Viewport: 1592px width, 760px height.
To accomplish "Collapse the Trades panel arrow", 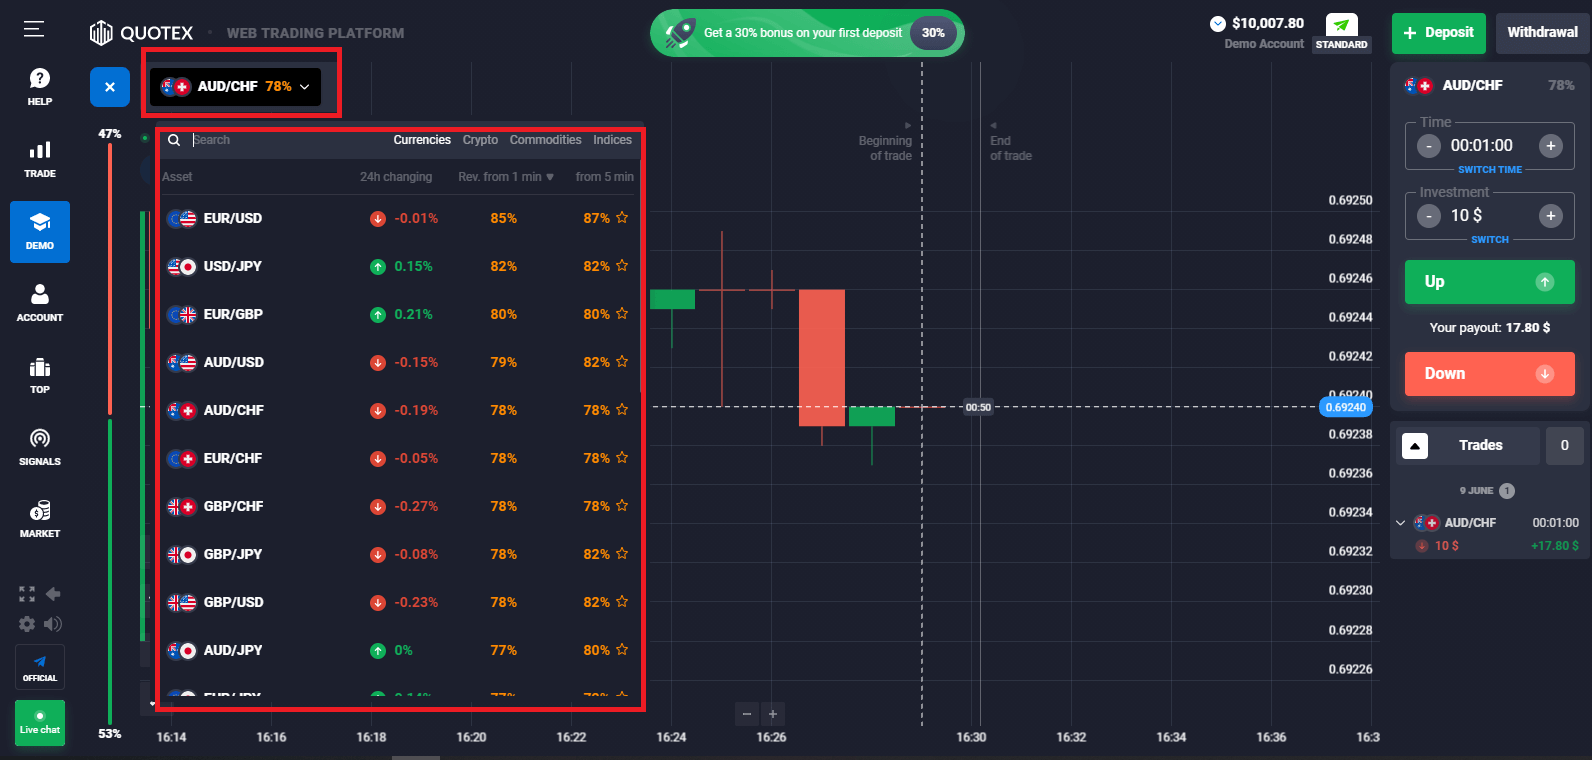I will pyautogui.click(x=1415, y=446).
